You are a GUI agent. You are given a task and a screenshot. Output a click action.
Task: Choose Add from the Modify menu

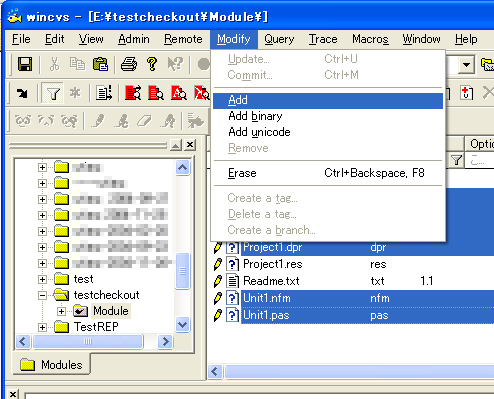328,100
